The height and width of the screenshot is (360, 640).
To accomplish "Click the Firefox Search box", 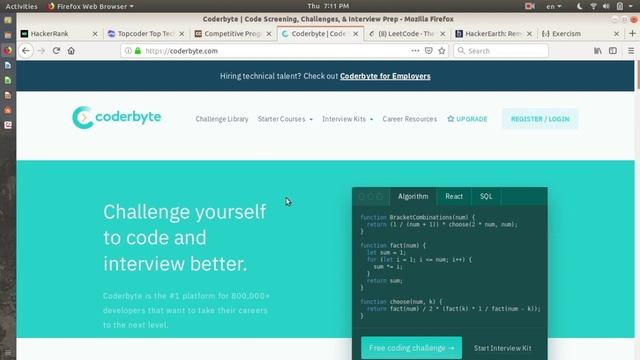I will click(501, 51).
